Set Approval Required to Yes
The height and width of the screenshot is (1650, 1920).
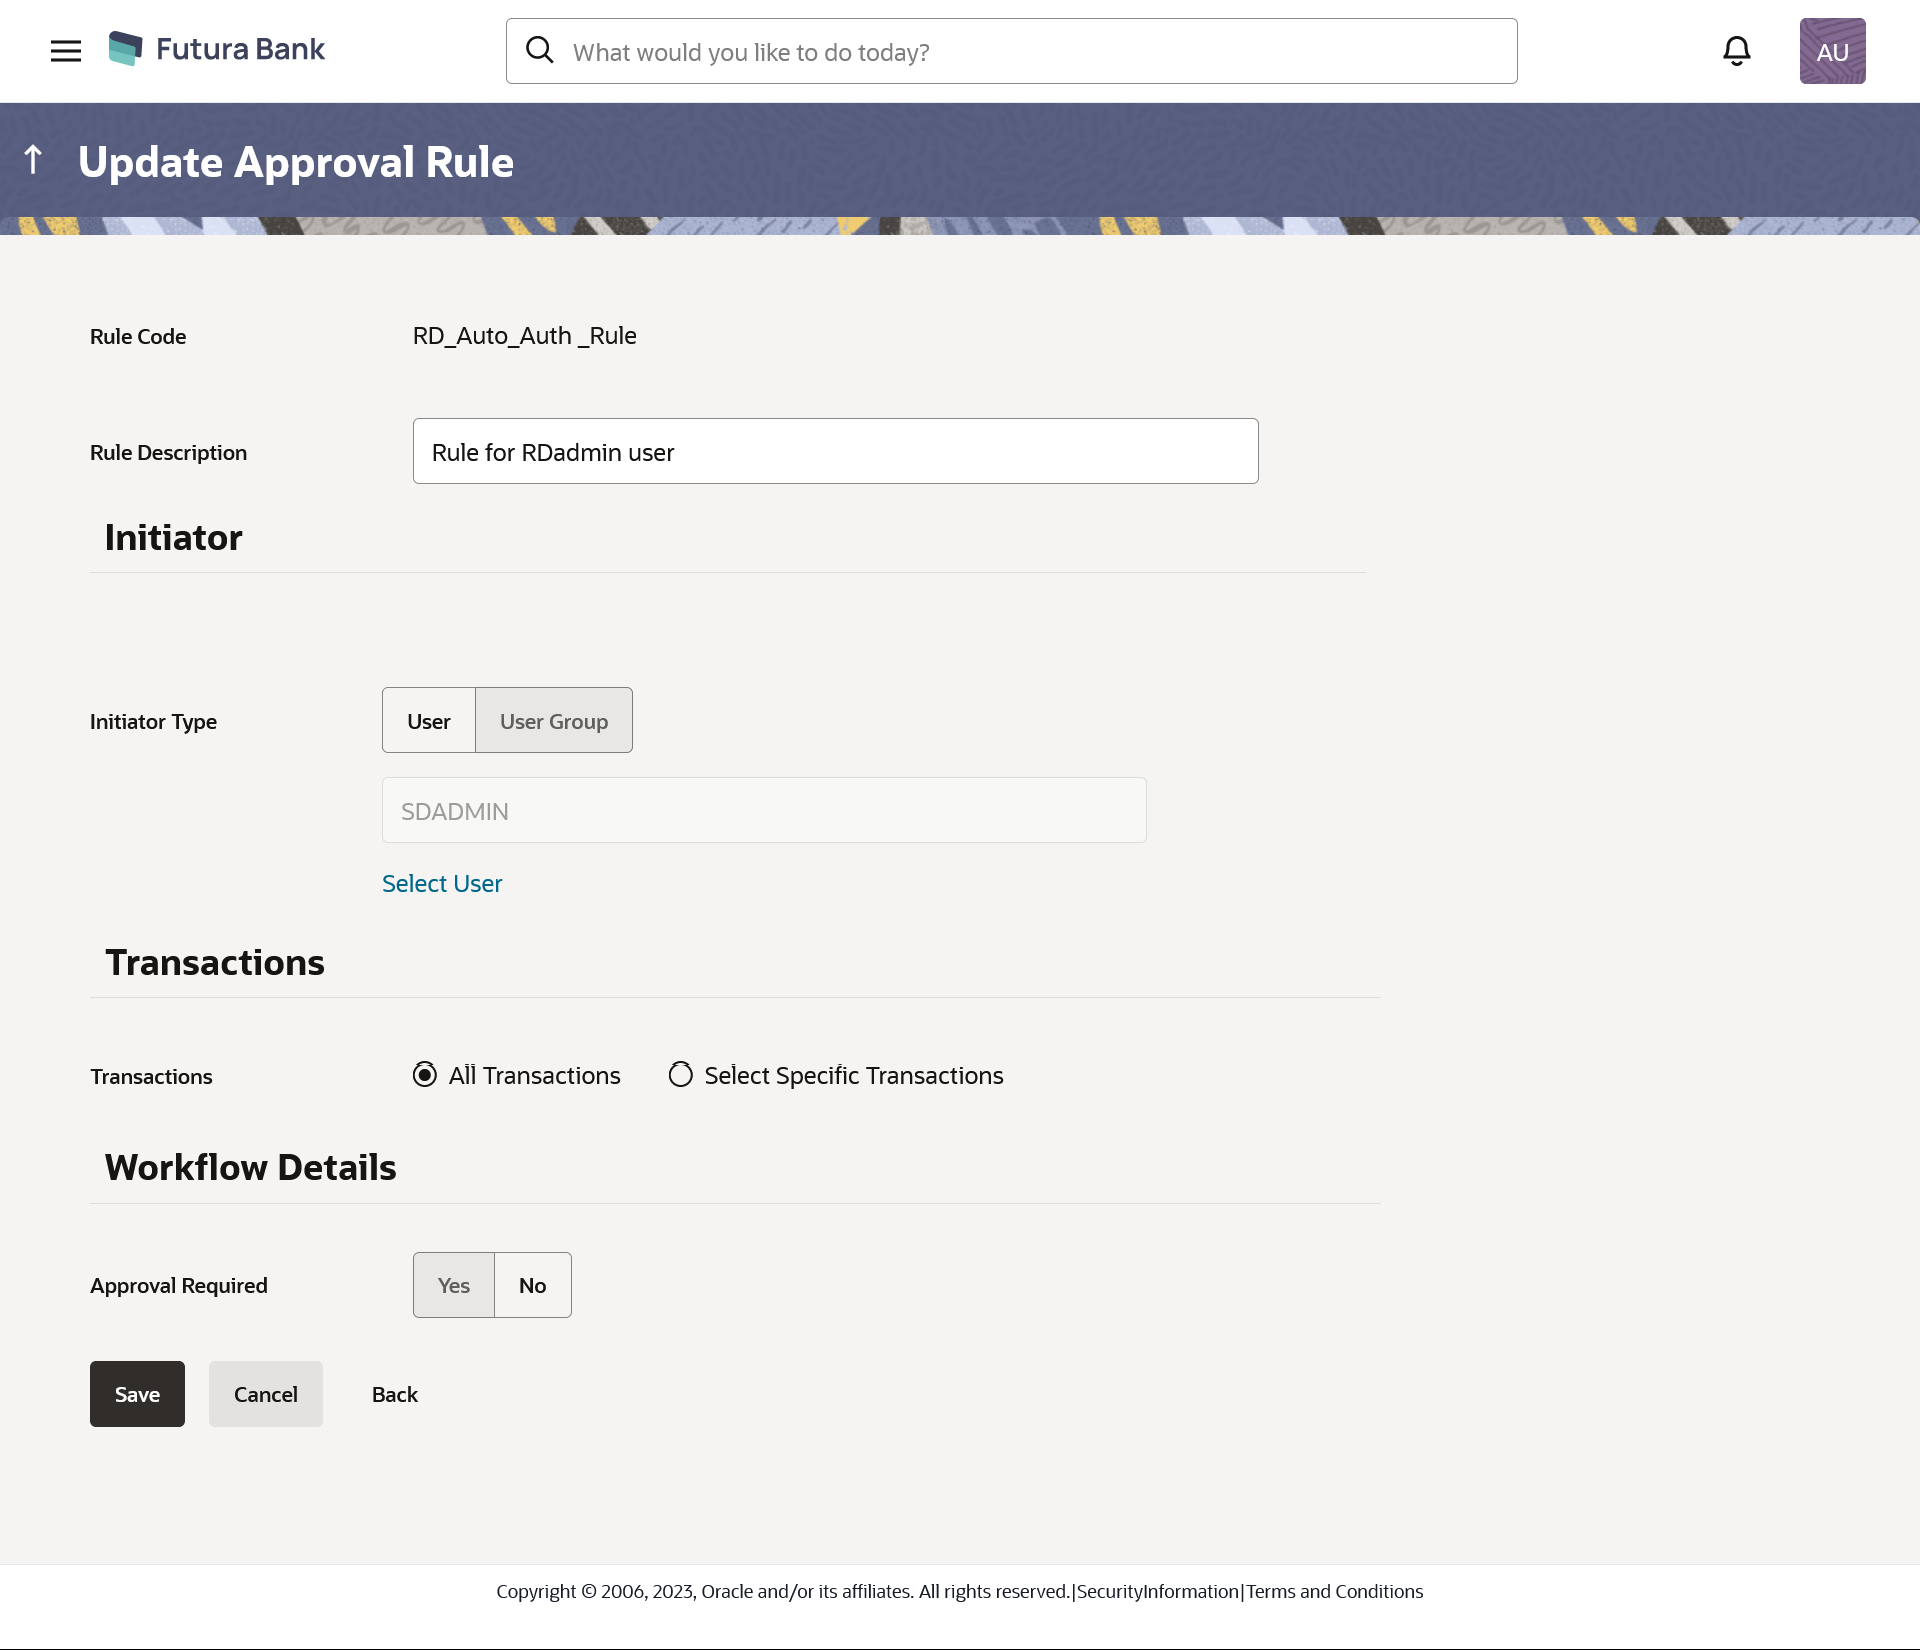coord(453,1286)
